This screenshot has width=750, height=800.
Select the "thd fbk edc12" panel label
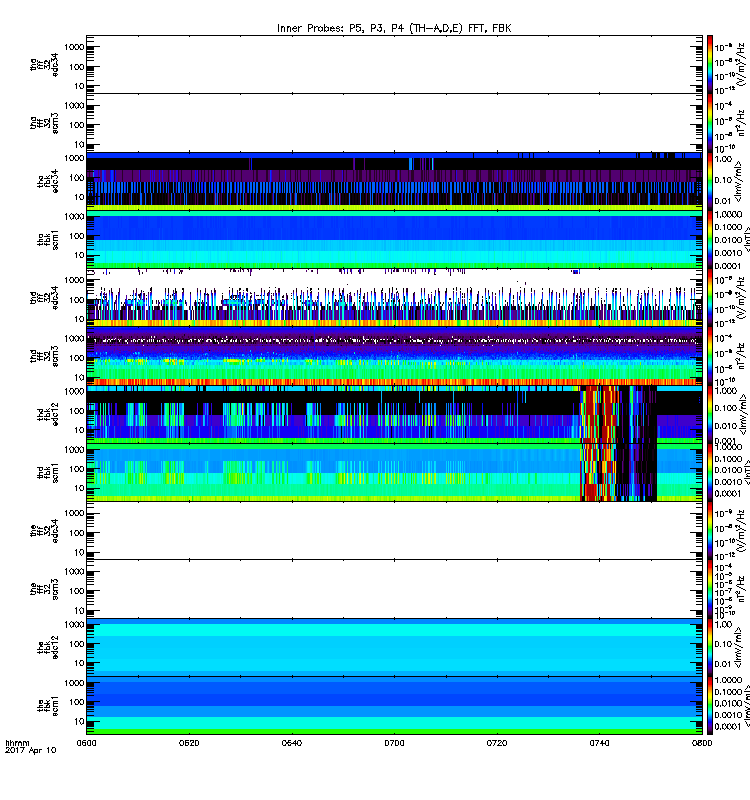[47, 415]
